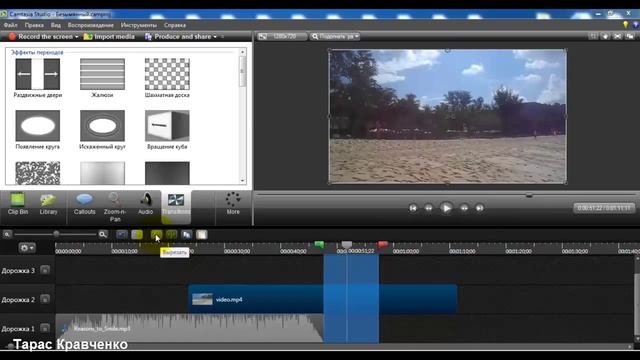Image resolution: width=640 pixels, height=360 pixels.
Task: Select the Reason_to_Smile.mp3 audio clip
Action: (x=189, y=328)
